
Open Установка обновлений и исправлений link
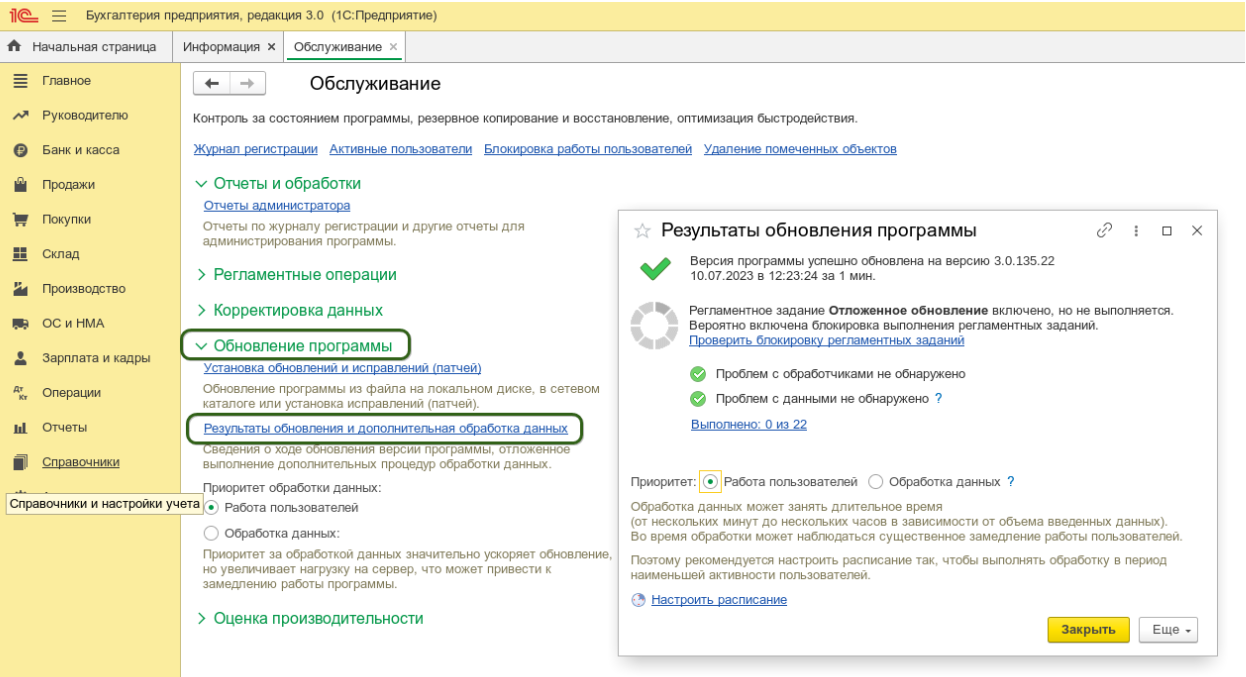(342, 367)
